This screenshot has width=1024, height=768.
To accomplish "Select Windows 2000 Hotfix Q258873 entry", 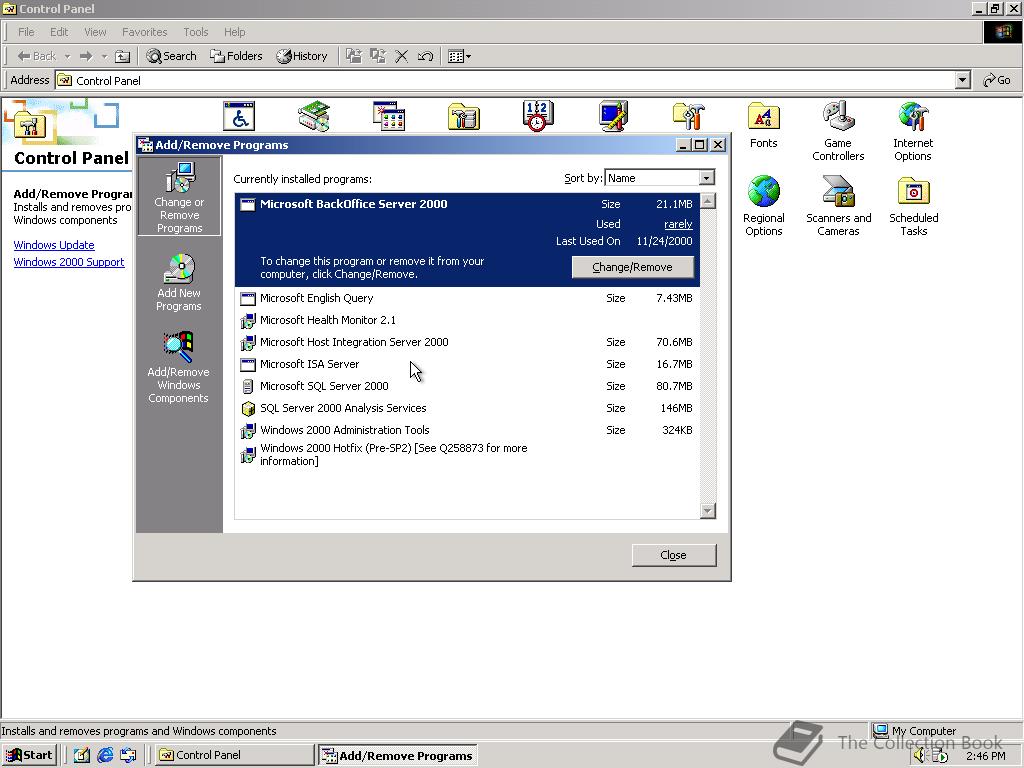I will 467,455.
